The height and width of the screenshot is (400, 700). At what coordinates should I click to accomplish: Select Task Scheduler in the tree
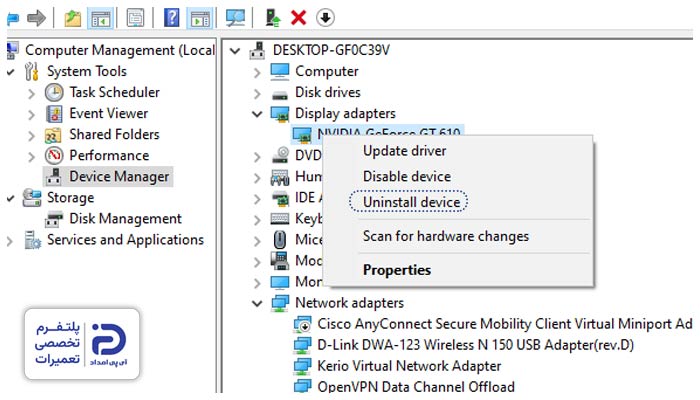(x=114, y=92)
